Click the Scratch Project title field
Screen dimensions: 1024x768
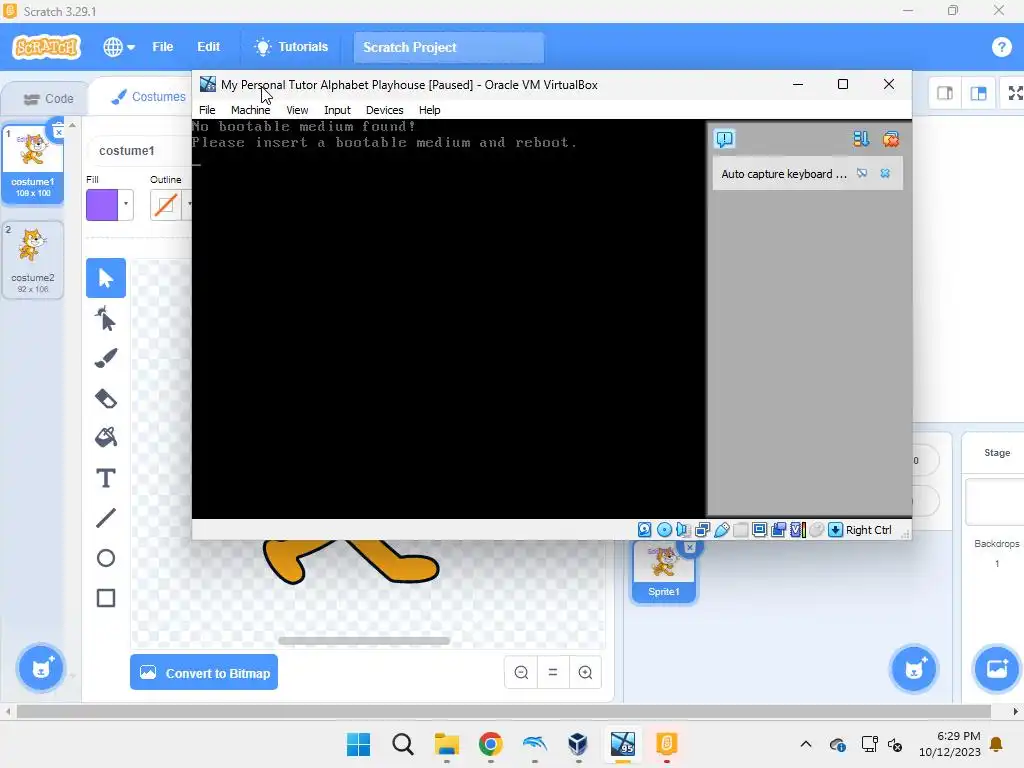tap(449, 47)
